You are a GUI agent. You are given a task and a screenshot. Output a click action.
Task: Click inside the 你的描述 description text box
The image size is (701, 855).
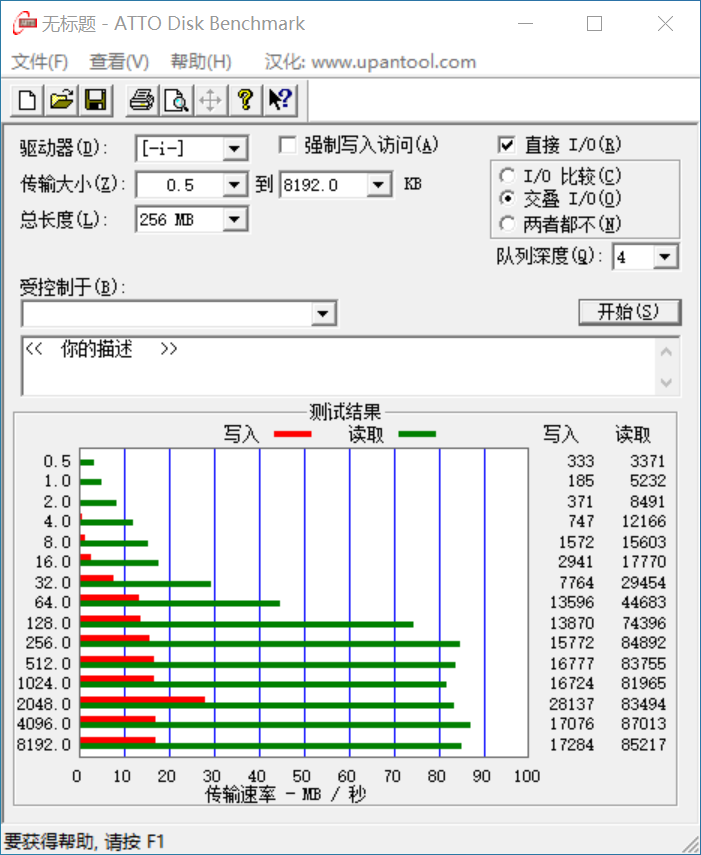pyautogui.click(x=338, y=366)
